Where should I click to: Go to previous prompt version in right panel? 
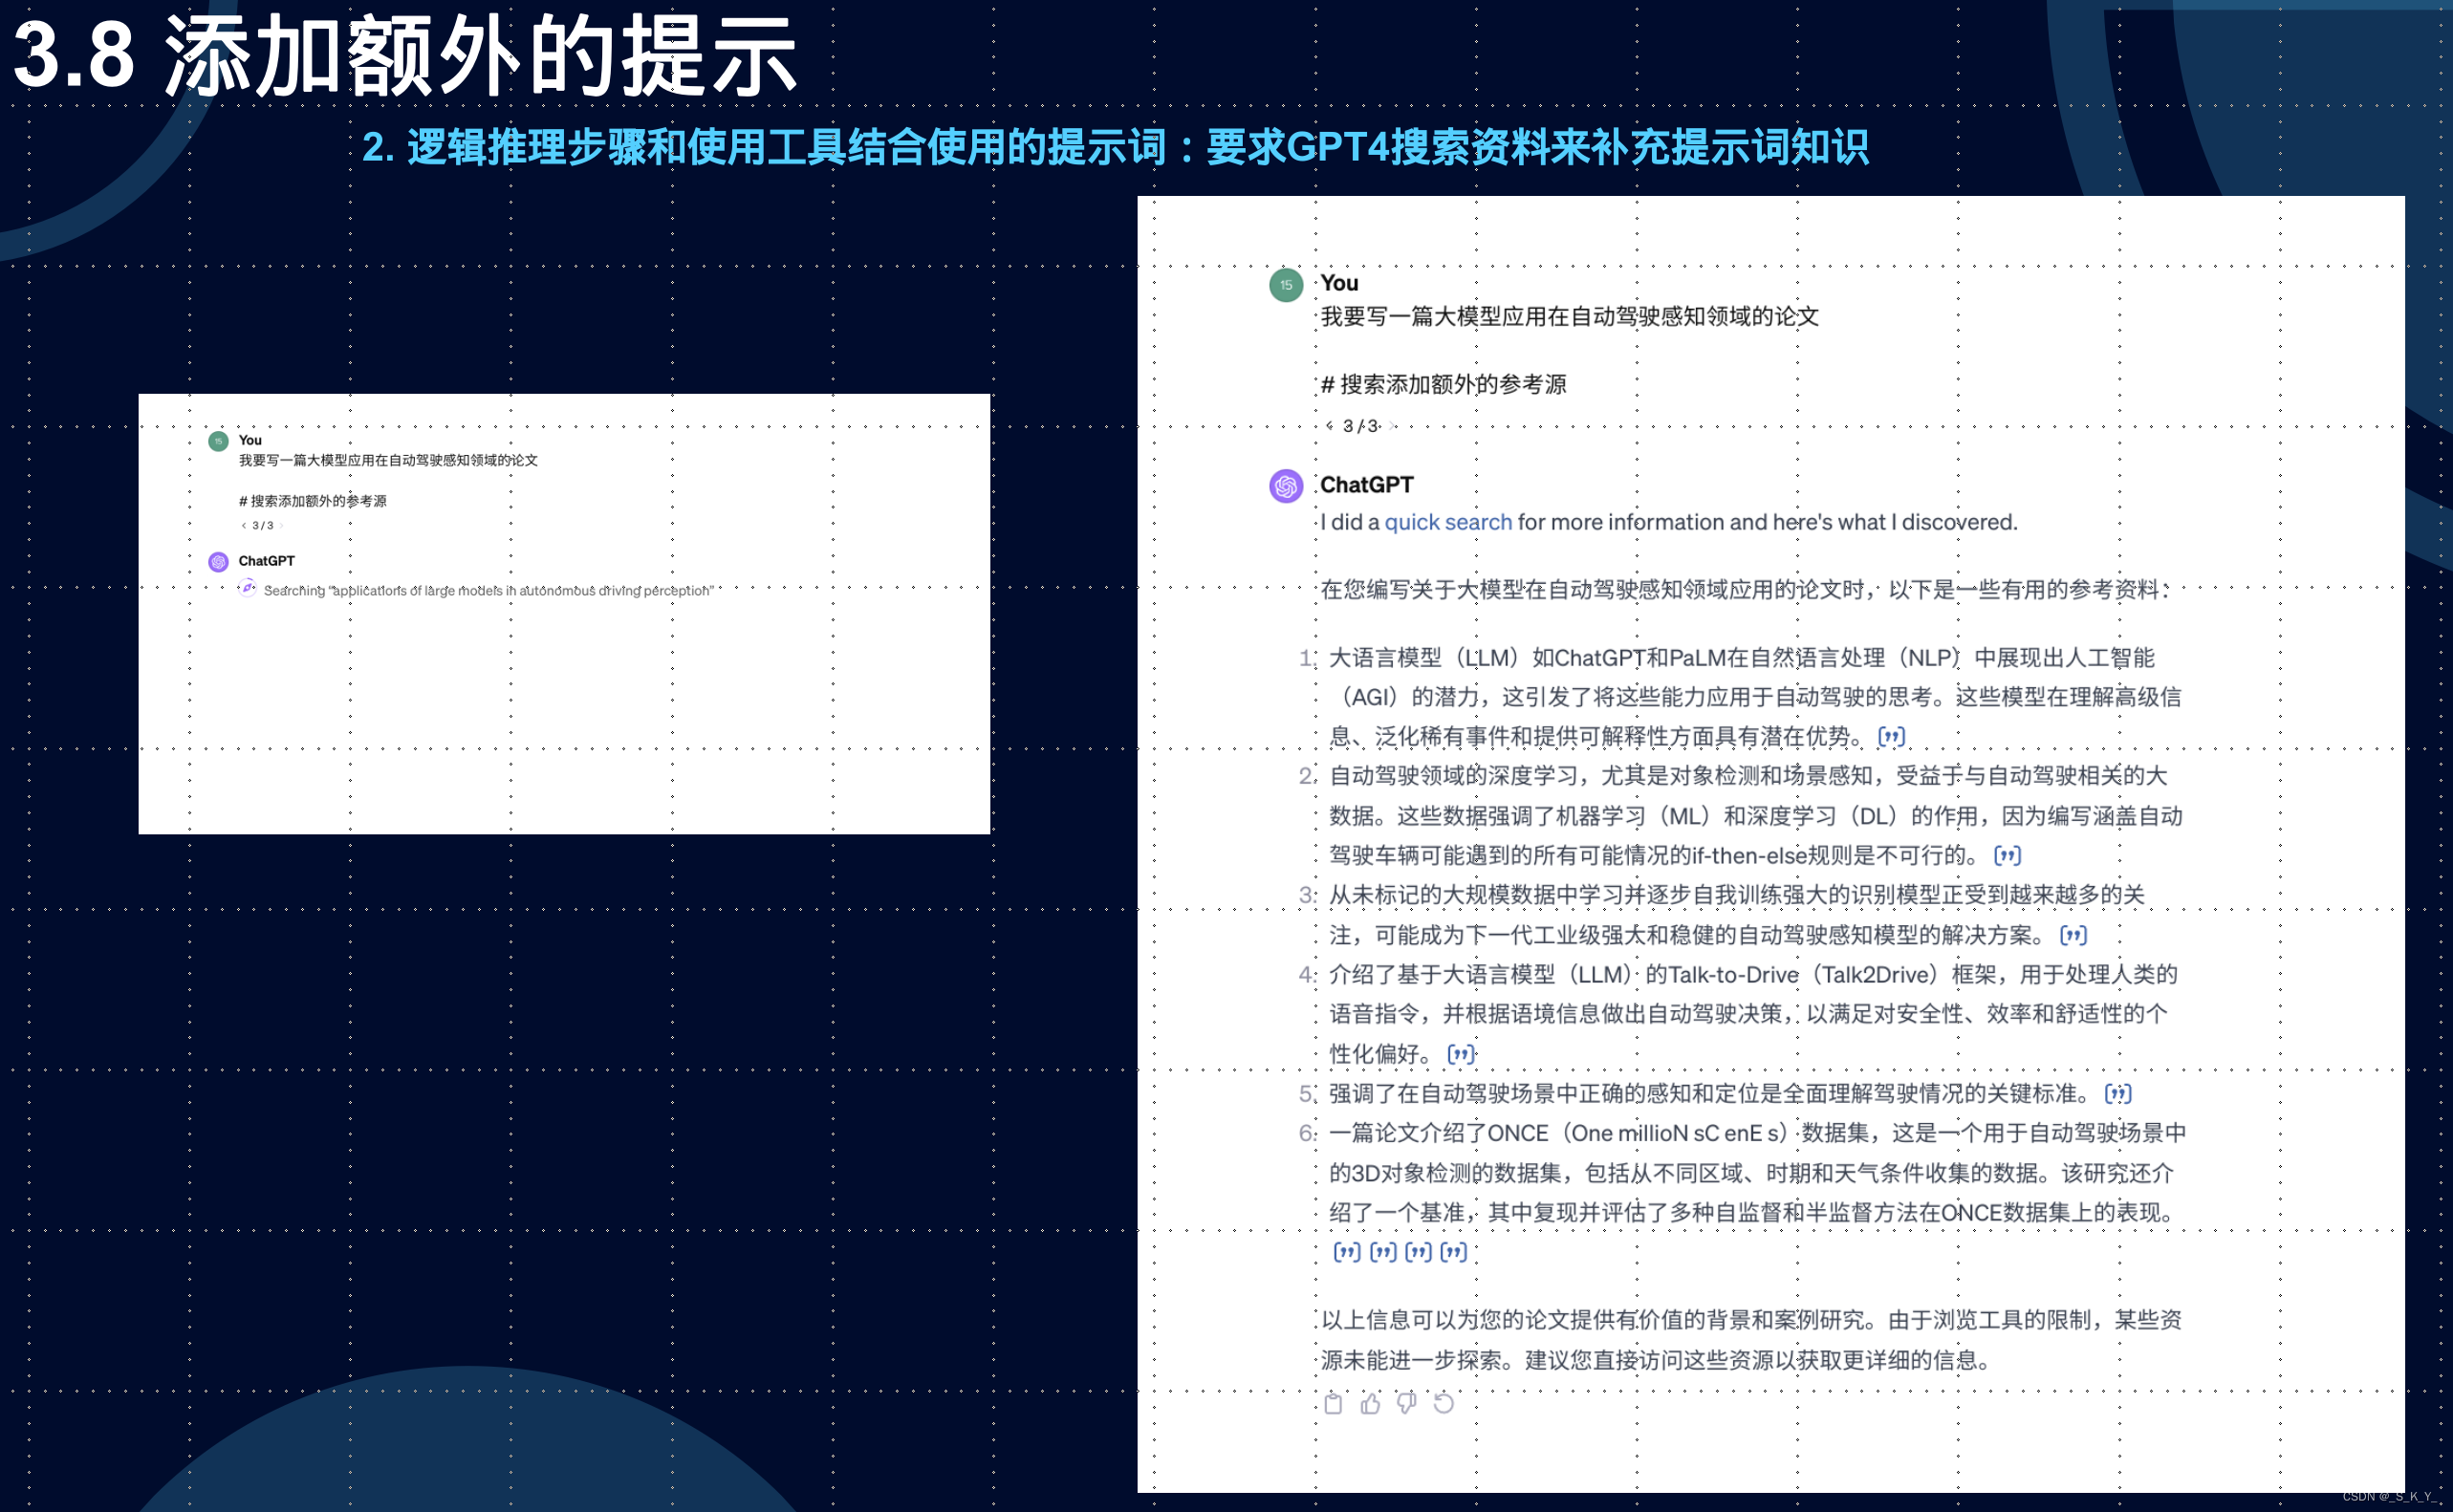(1329, 426)
